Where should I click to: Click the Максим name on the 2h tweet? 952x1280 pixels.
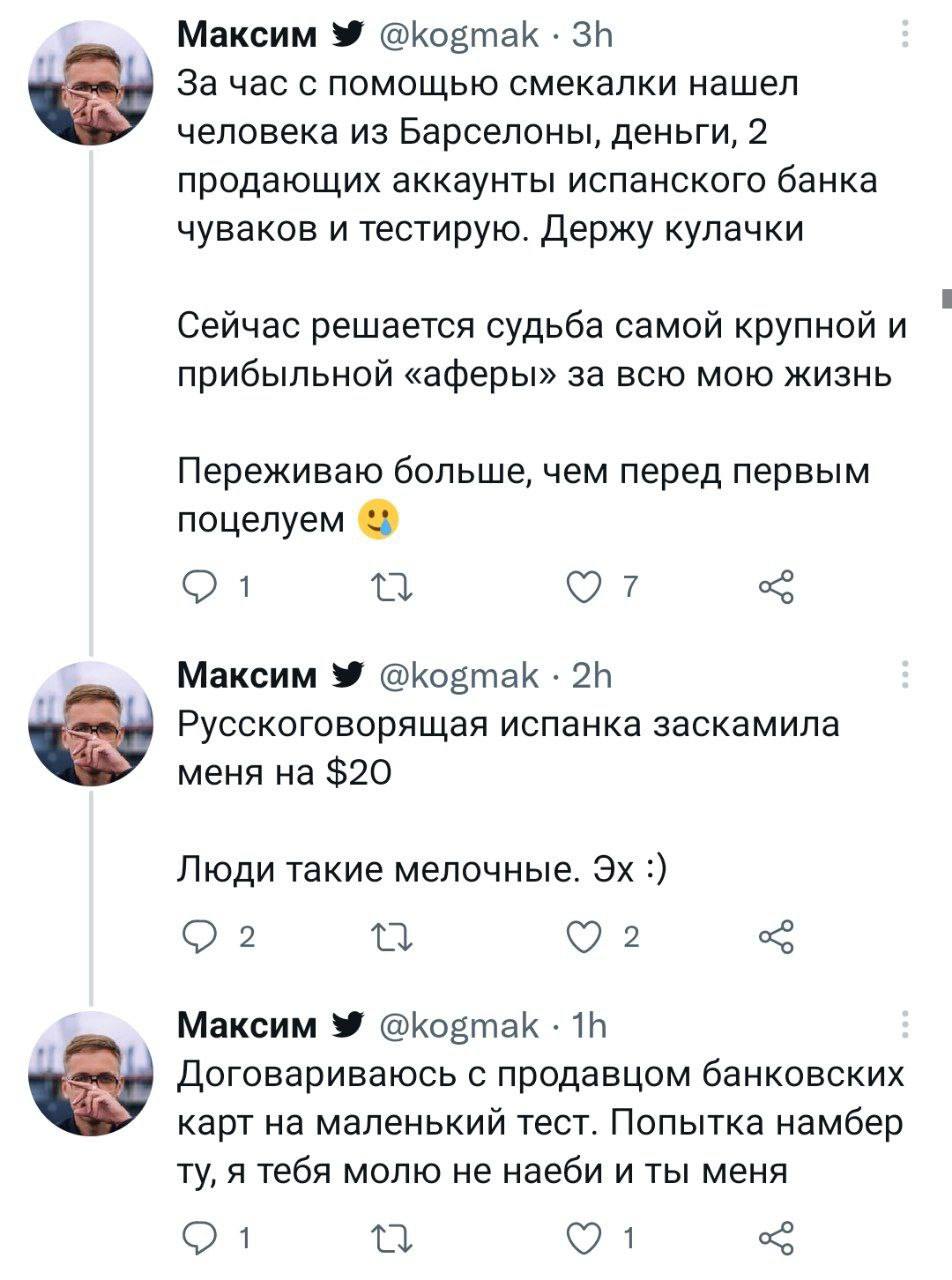[246, 675]
